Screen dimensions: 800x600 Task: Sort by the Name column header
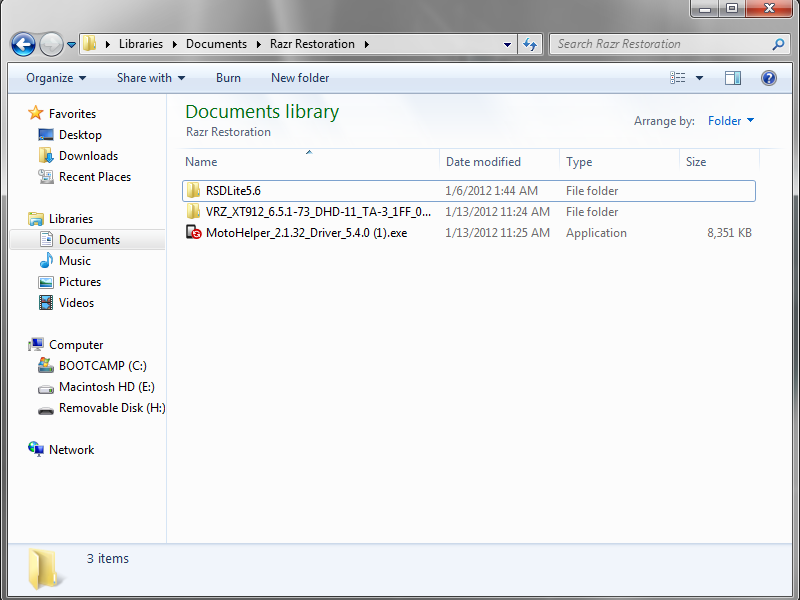(x=310, y=162)
